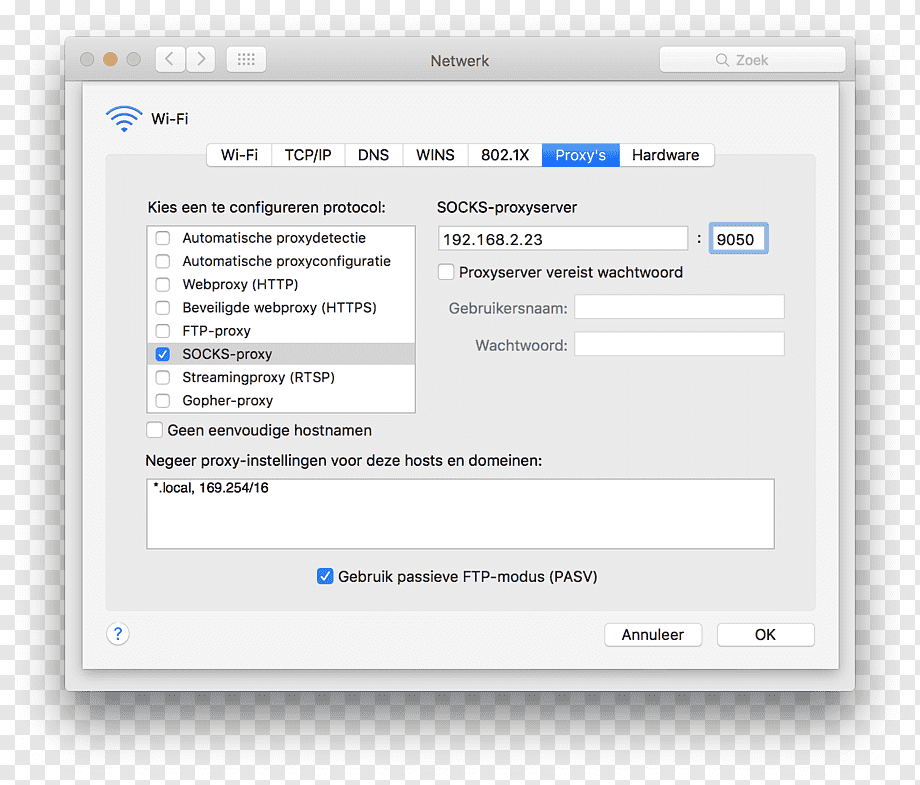Switch to the Wi-Fi tab
This screenshot has height=785, width=920.
239,155
